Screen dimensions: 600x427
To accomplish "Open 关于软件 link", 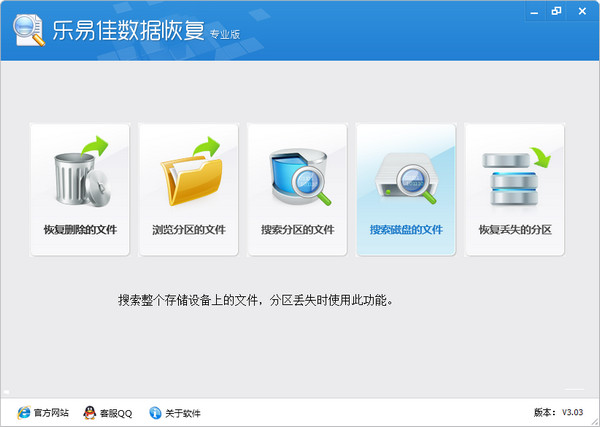I will pos(183,413).
